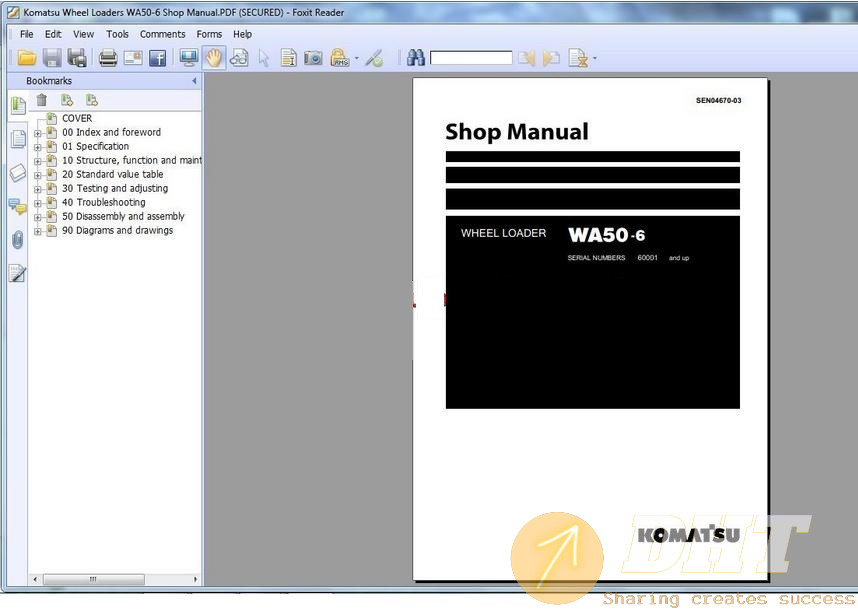Click the email envelope icon

[x=133, y=57]
